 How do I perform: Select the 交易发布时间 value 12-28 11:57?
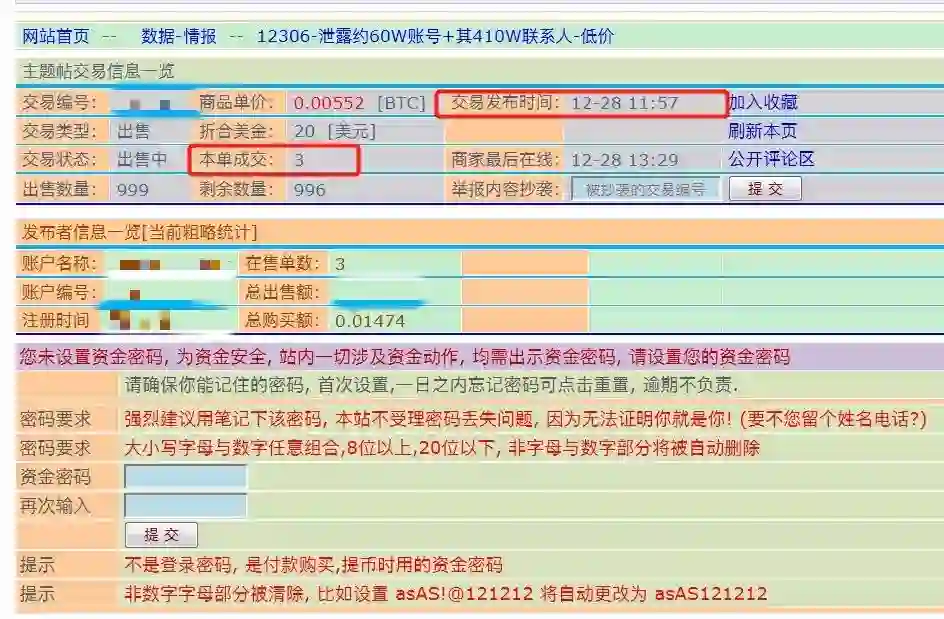624,104
